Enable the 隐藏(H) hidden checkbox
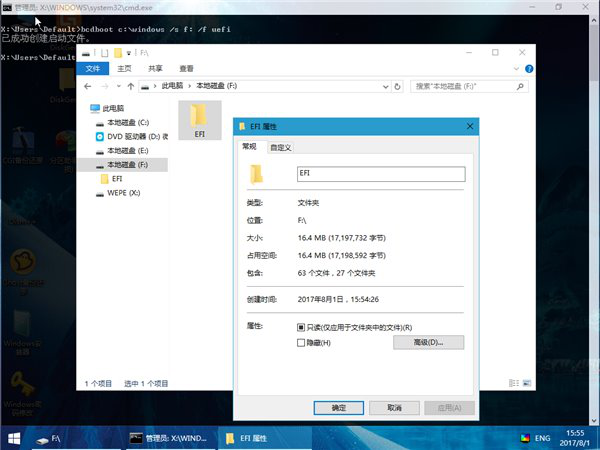600x450 pixels. tap(302, 343)
